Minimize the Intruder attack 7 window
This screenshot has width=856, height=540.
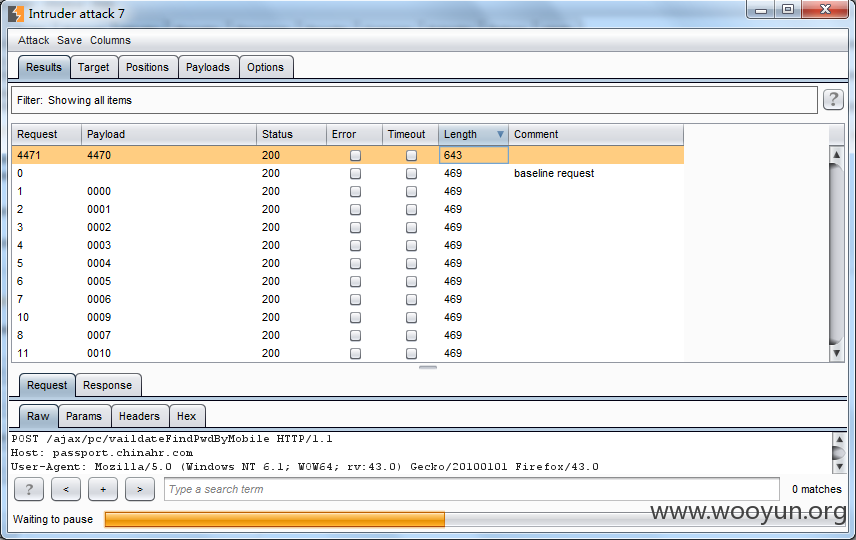tap(761, 10)
